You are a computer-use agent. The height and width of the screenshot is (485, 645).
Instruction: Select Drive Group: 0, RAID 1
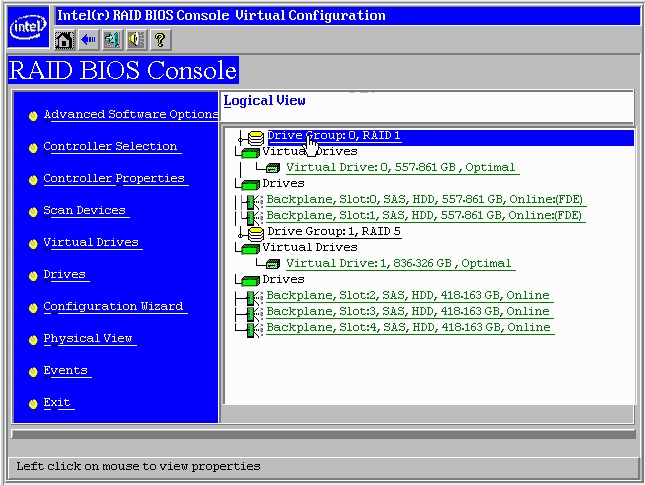coord(334,136)
